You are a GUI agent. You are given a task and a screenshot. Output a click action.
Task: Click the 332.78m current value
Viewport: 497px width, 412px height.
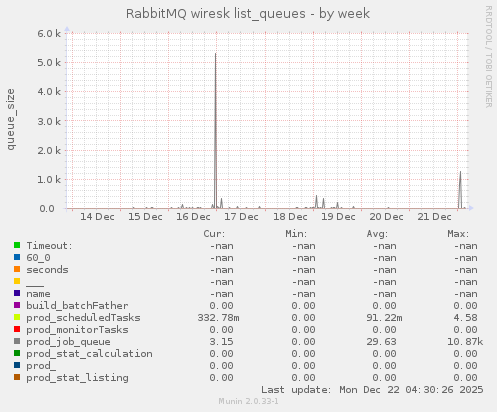(x=218, y=318)
